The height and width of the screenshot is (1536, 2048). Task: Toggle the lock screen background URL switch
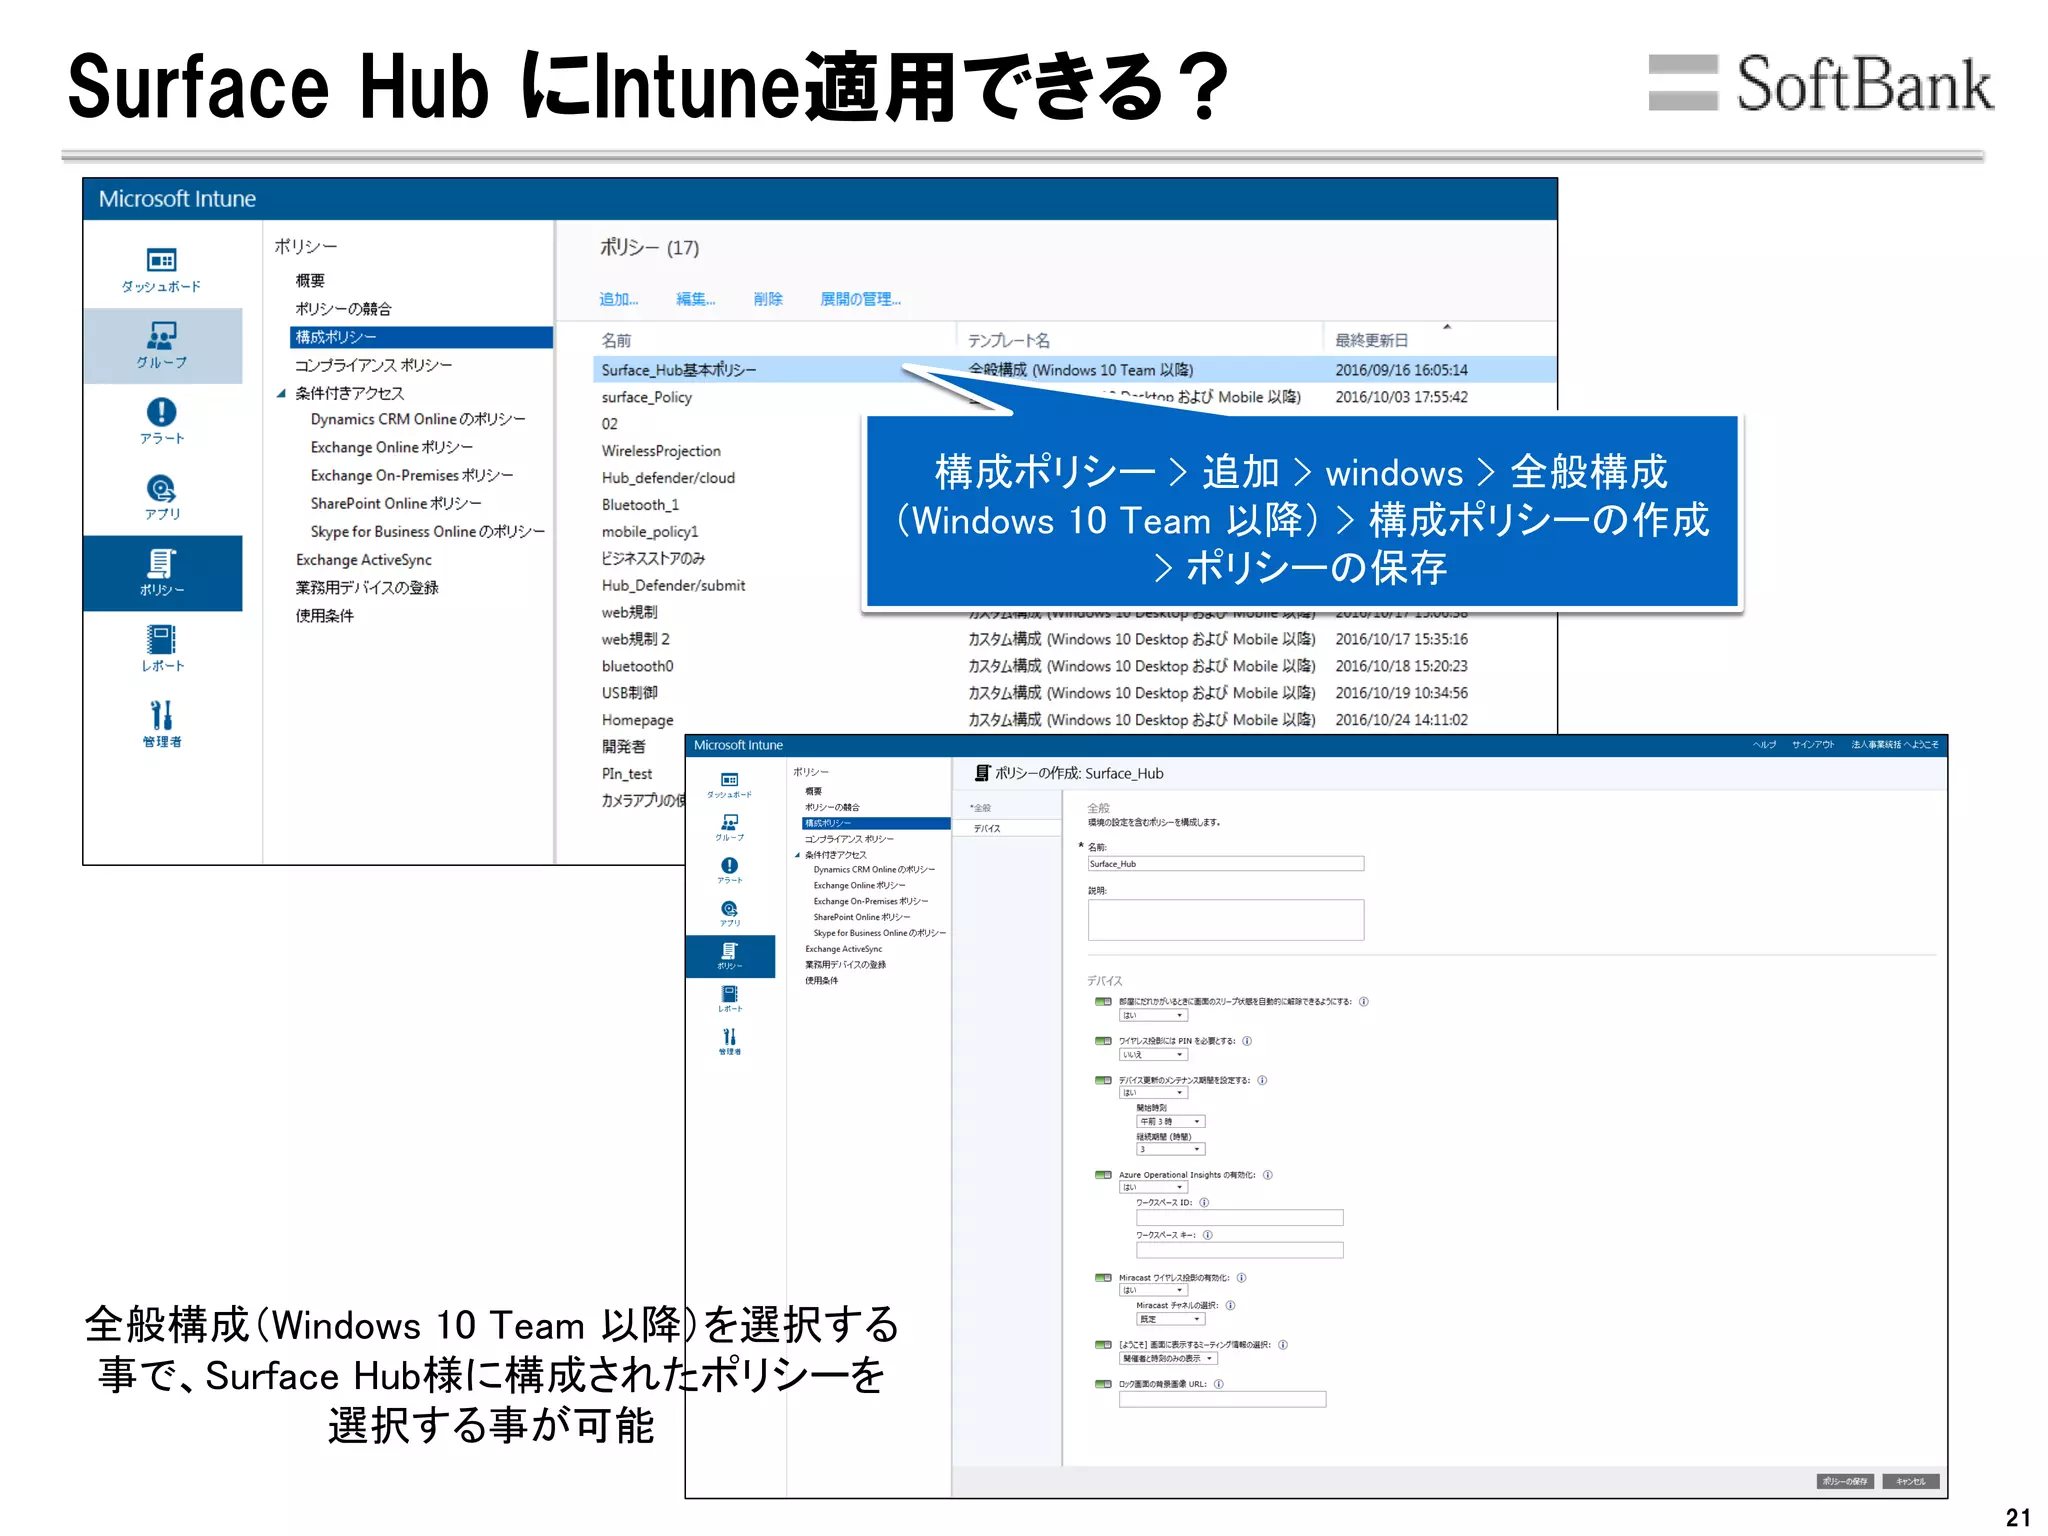point(1103,1384)
